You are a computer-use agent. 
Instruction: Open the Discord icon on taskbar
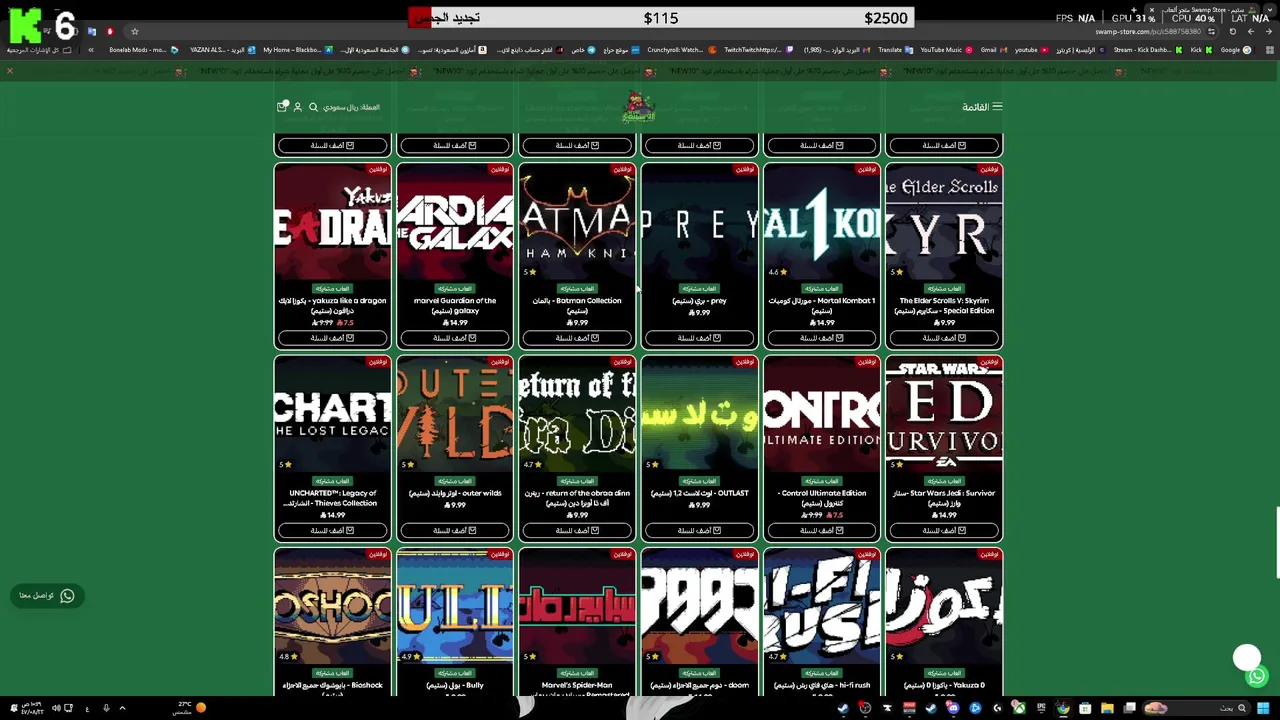pos(953,708)
